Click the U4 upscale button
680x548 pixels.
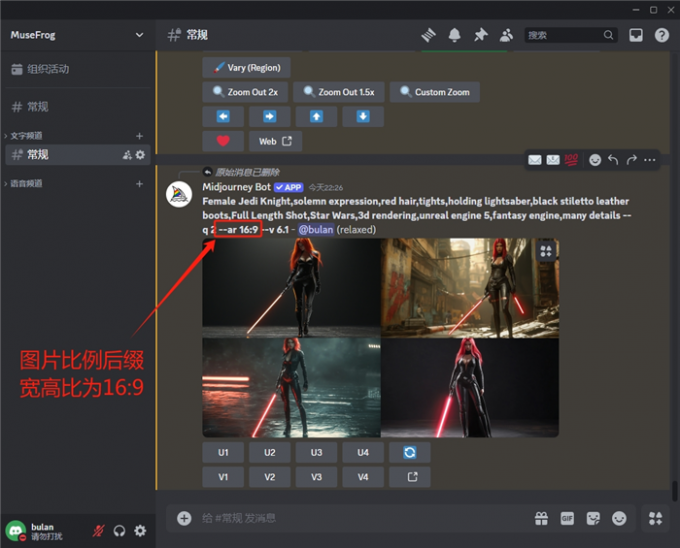click(363, 453)
